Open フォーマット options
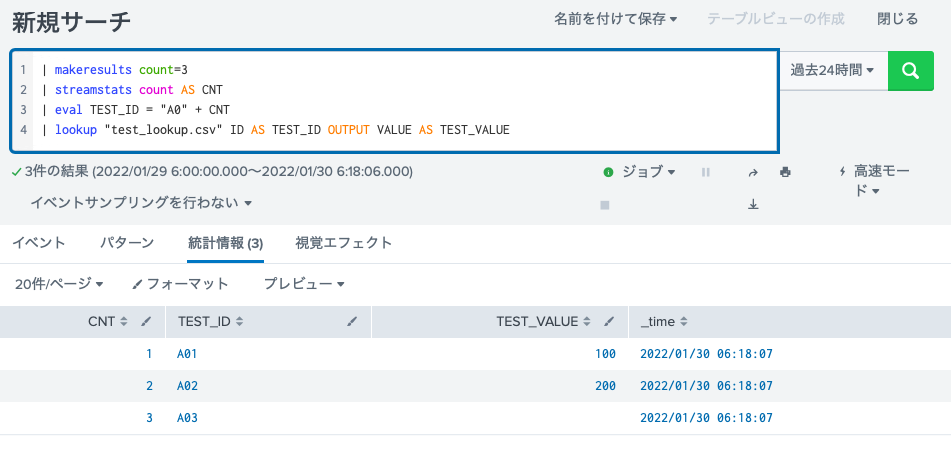Viewport: 951px width, 451px height. coord(180,284)
